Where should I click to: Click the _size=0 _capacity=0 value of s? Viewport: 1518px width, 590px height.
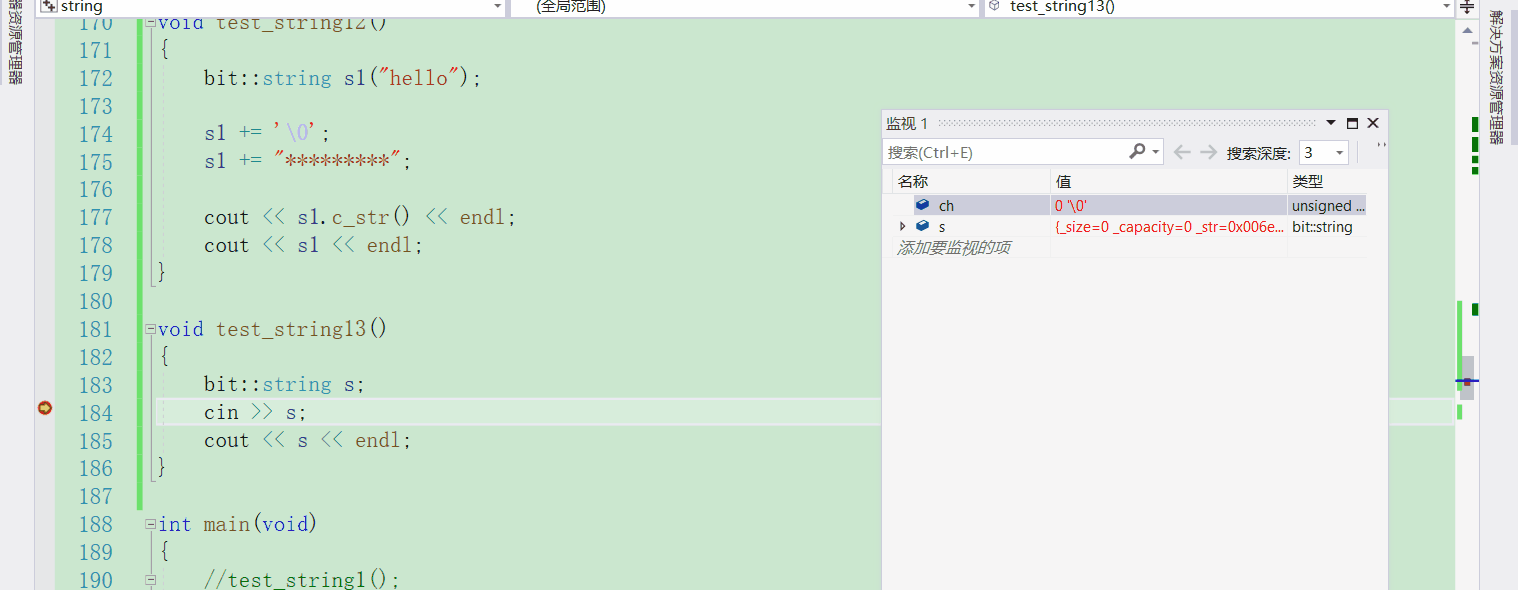(x=1169, y=227)
